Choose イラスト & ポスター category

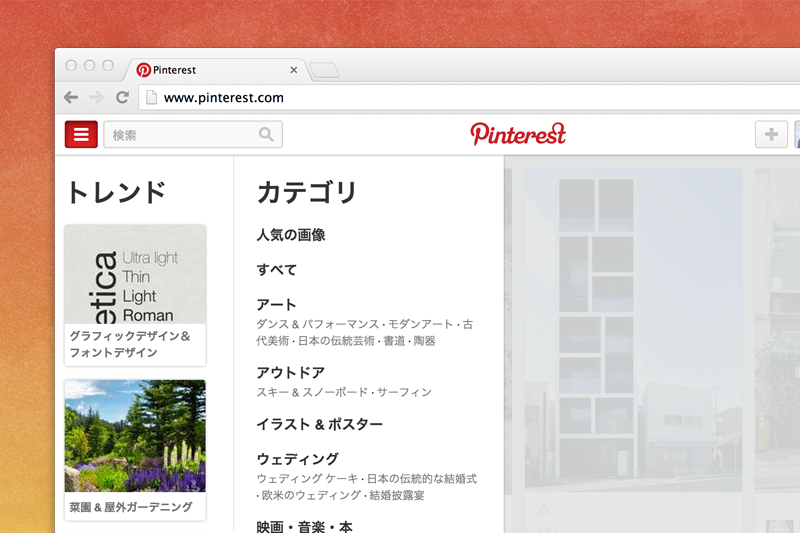319,425
